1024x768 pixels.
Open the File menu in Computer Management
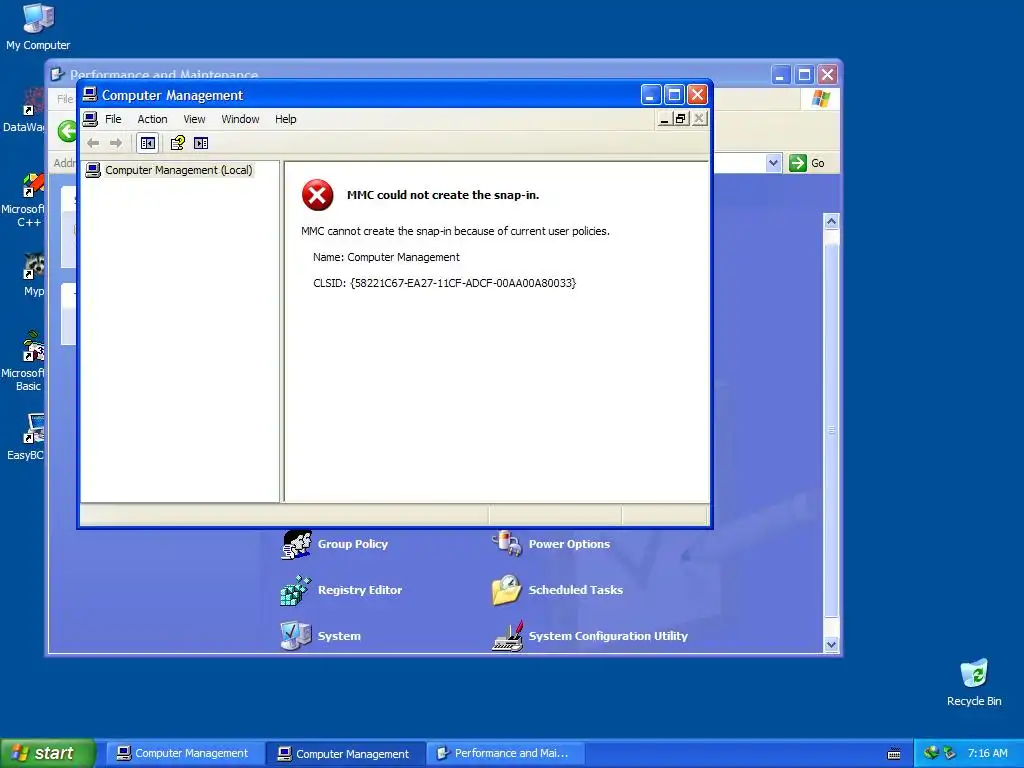pos(113,119)
